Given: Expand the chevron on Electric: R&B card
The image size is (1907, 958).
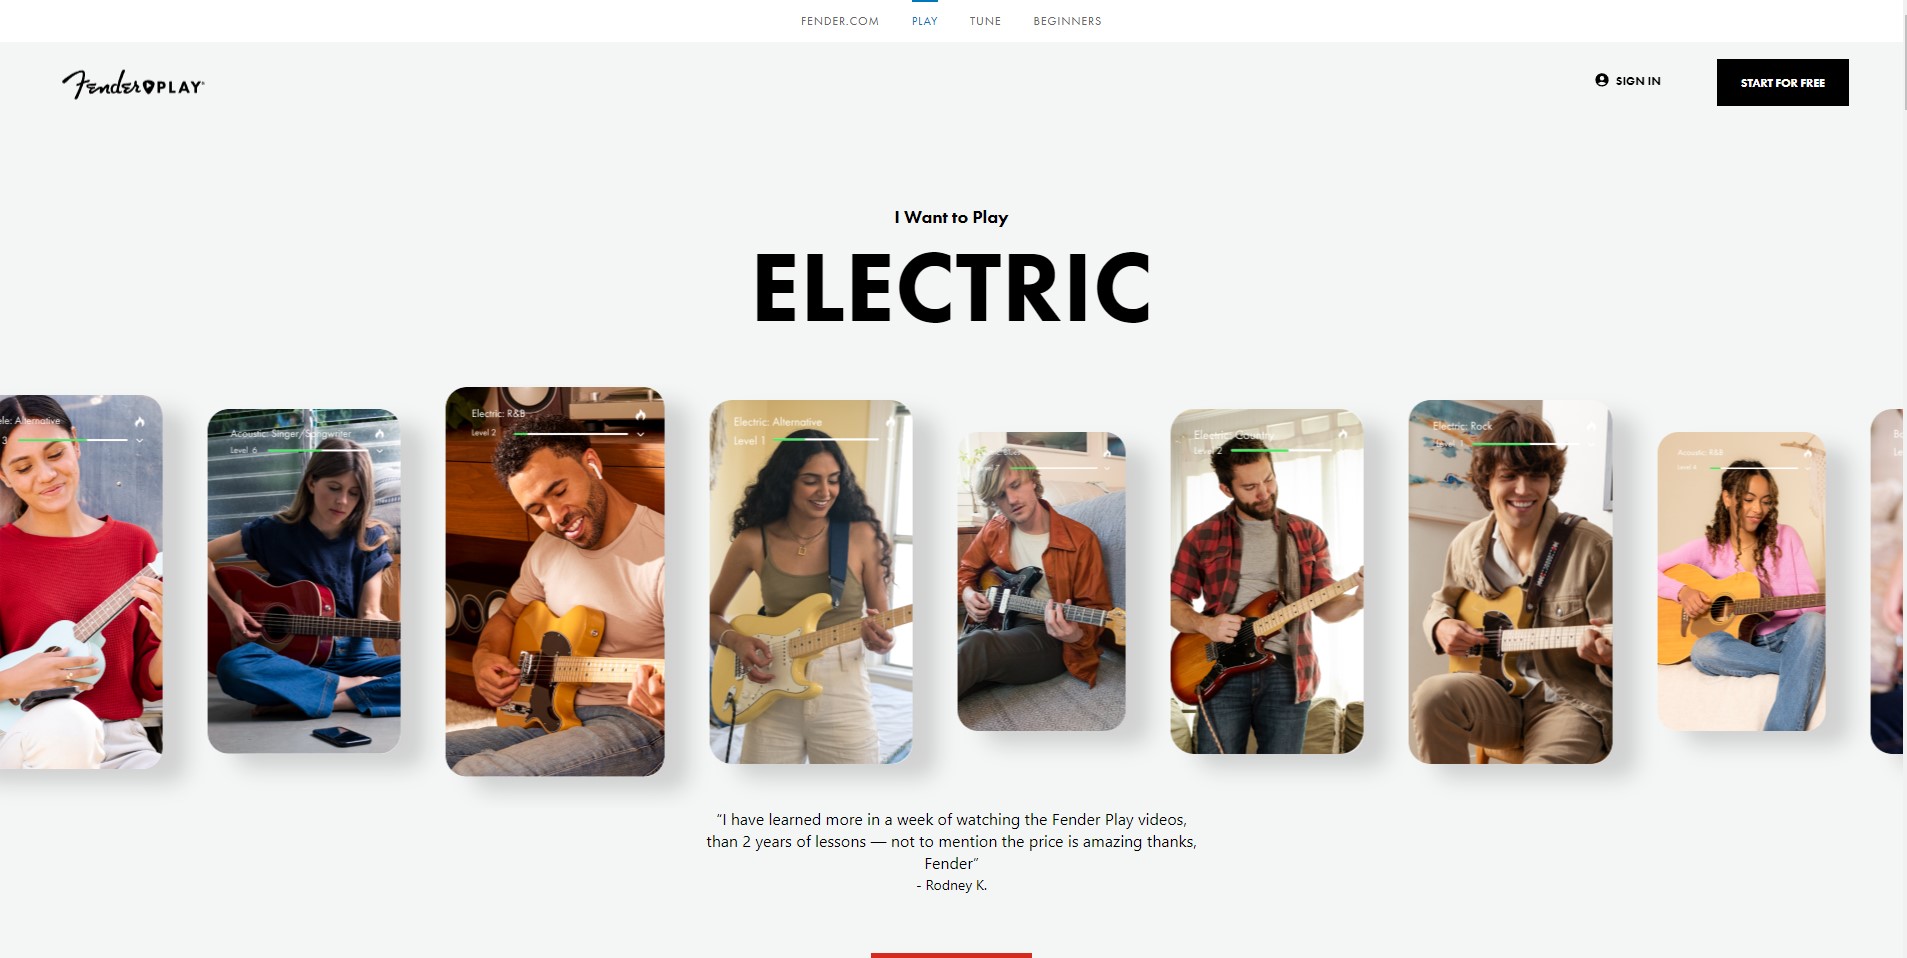Looking at the screenshot, I should pos(641,434).
